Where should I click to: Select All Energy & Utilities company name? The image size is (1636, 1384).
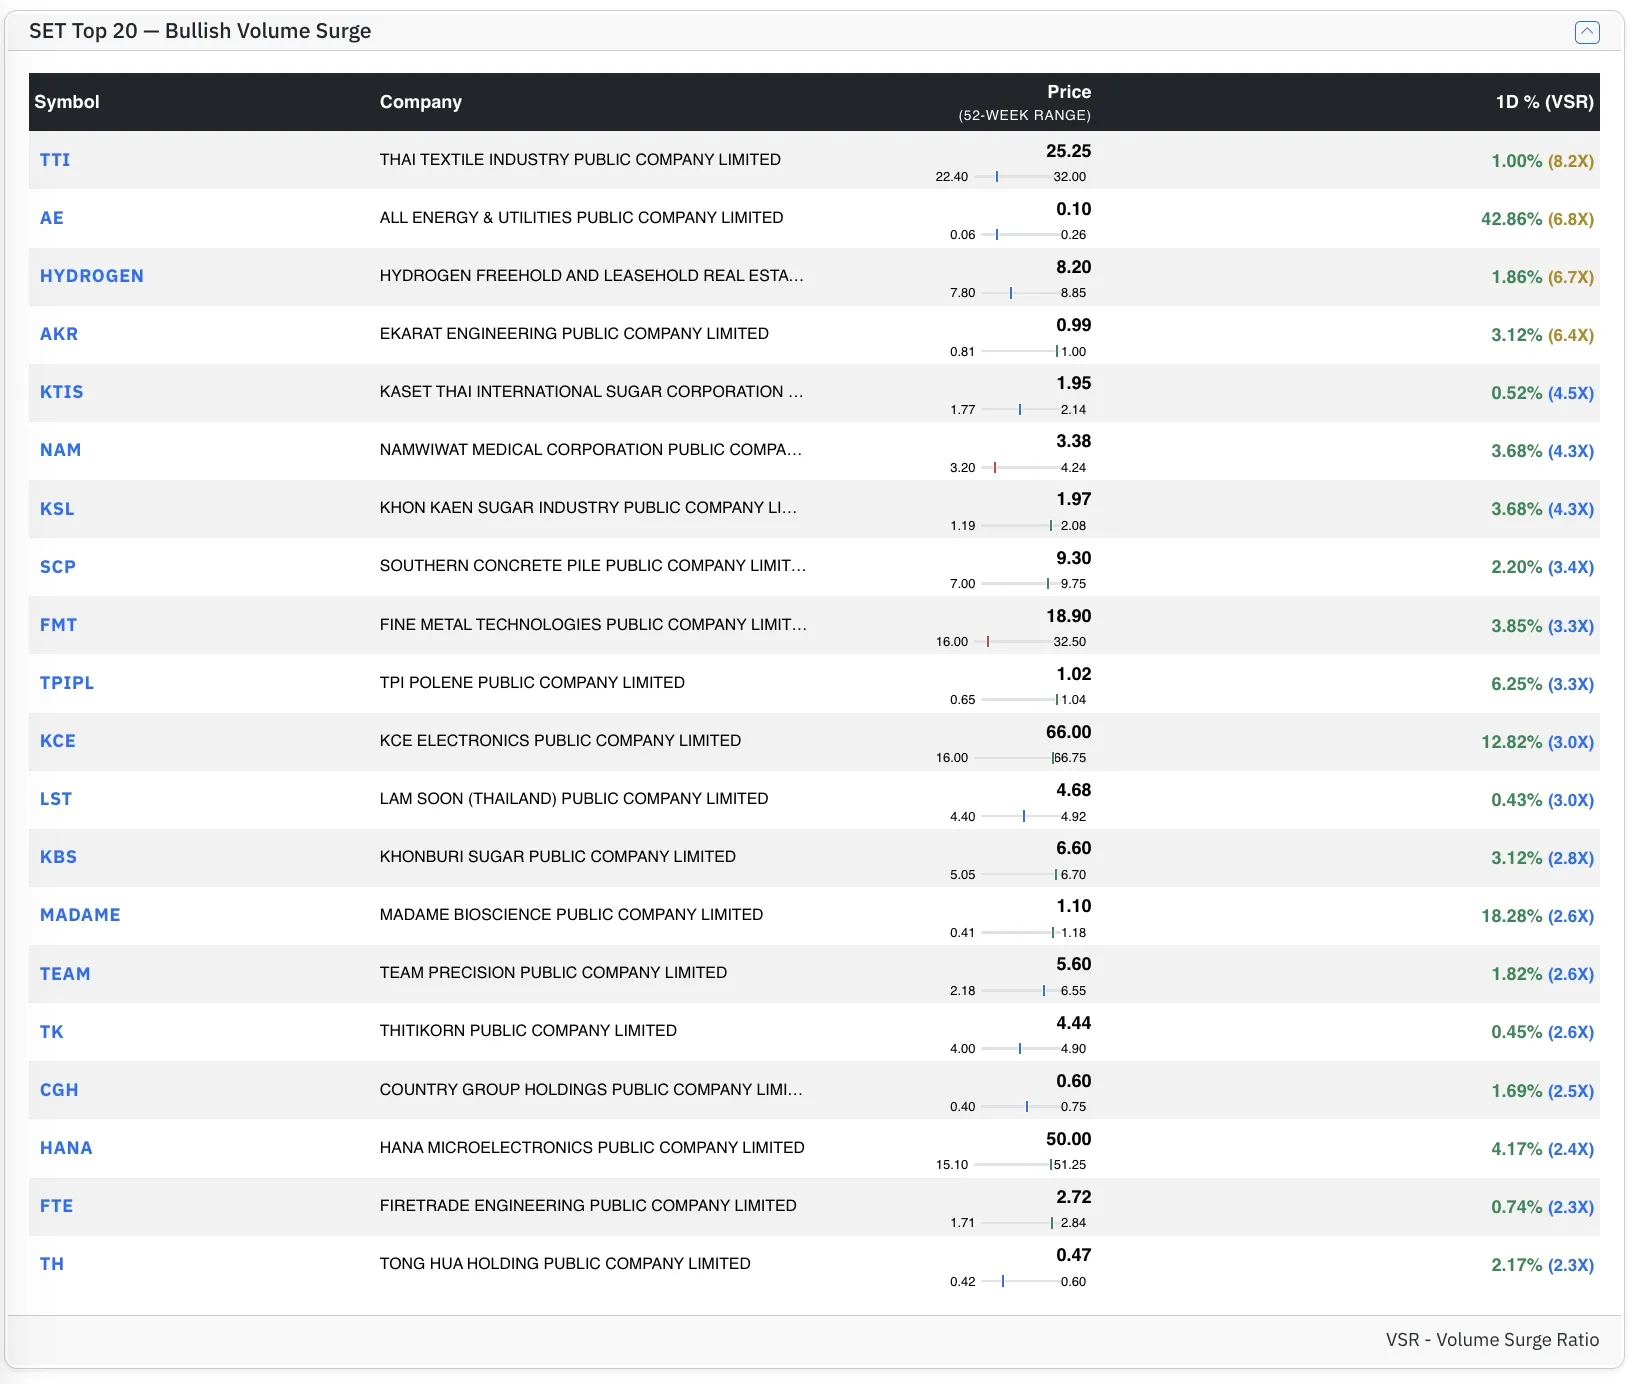tap(581, 218)
